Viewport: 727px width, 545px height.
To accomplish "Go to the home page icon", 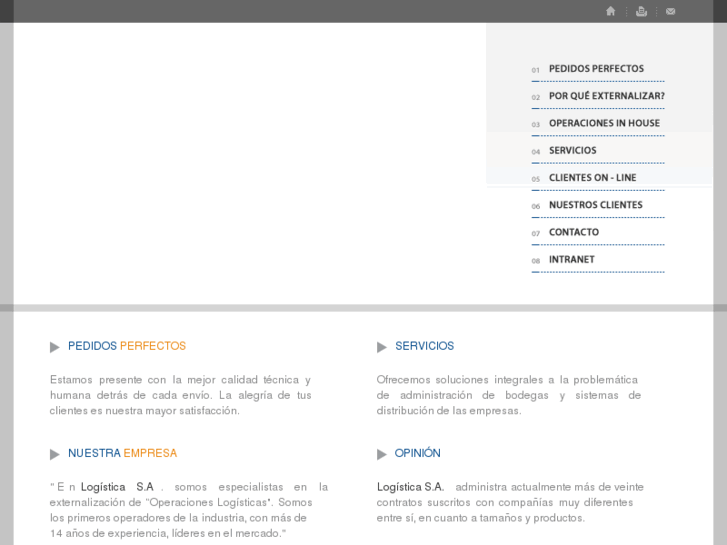I will click(x=610, y=11).
